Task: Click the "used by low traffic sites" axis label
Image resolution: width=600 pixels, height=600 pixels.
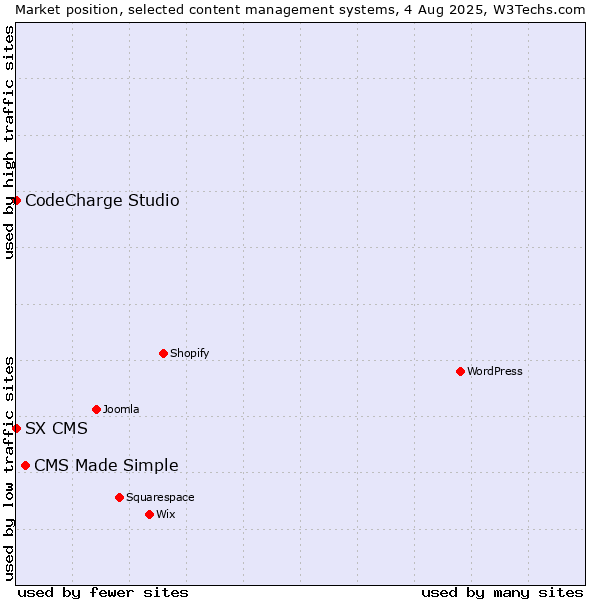Action: coord(8,470)
